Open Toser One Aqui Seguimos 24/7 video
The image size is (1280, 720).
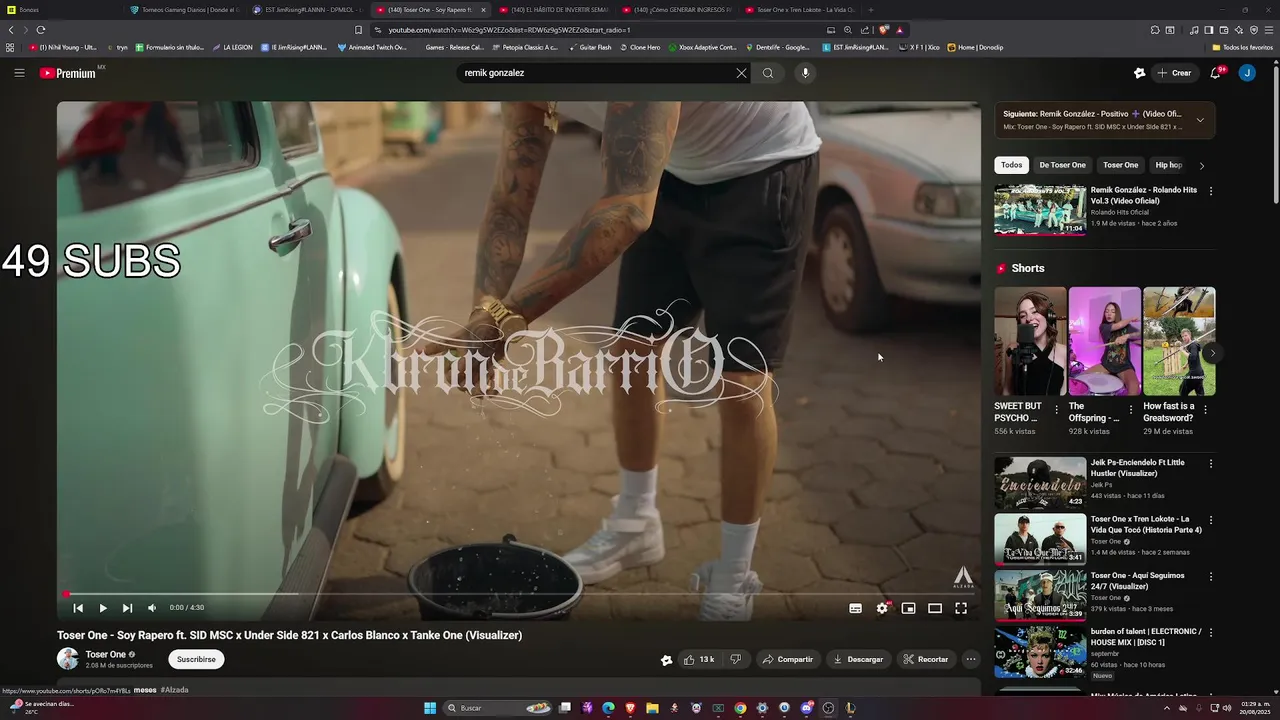coord(1137,581)
